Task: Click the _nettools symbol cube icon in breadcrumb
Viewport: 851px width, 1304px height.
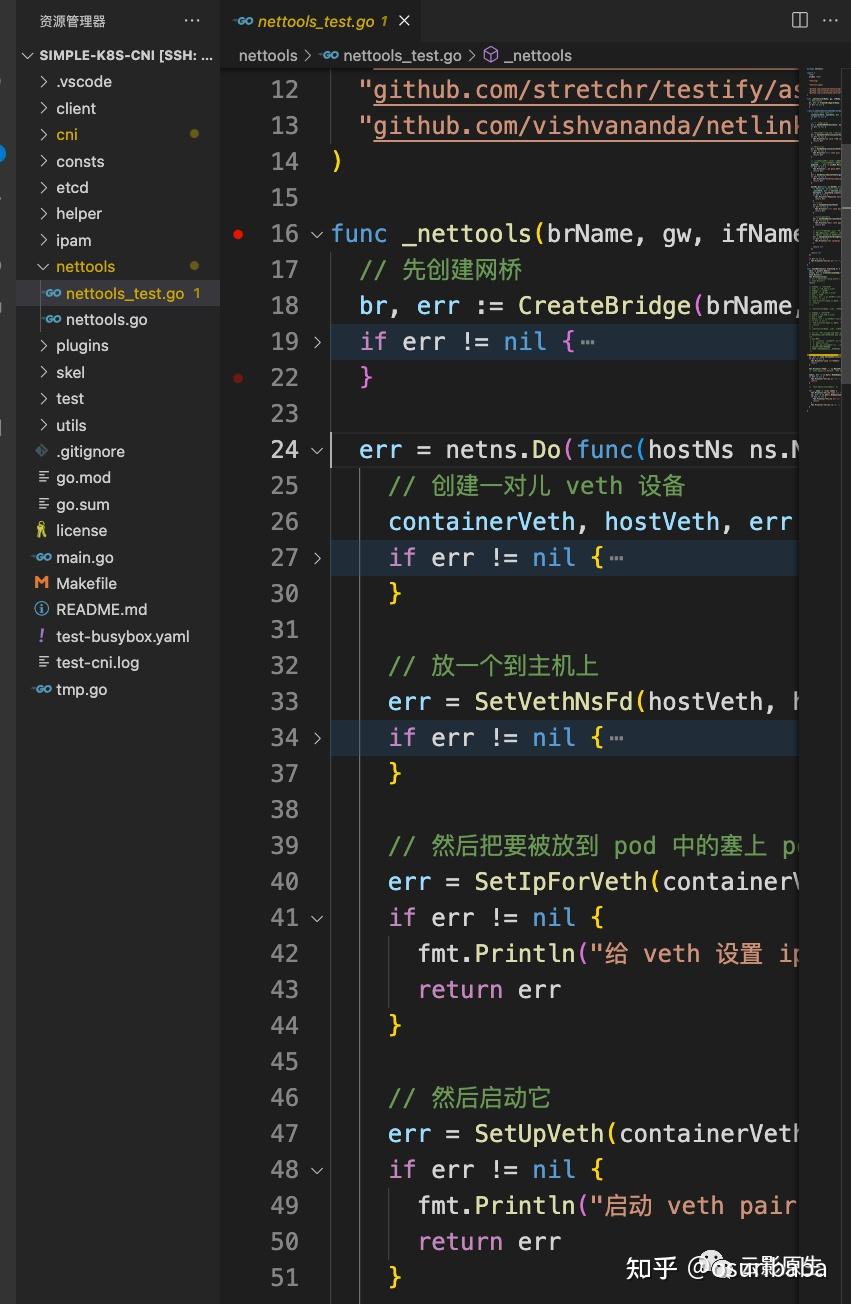Action: [491, 56]
